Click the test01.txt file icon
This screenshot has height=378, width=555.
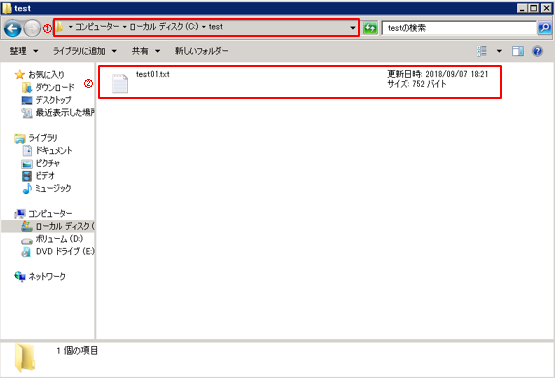[x=120, y=84]
